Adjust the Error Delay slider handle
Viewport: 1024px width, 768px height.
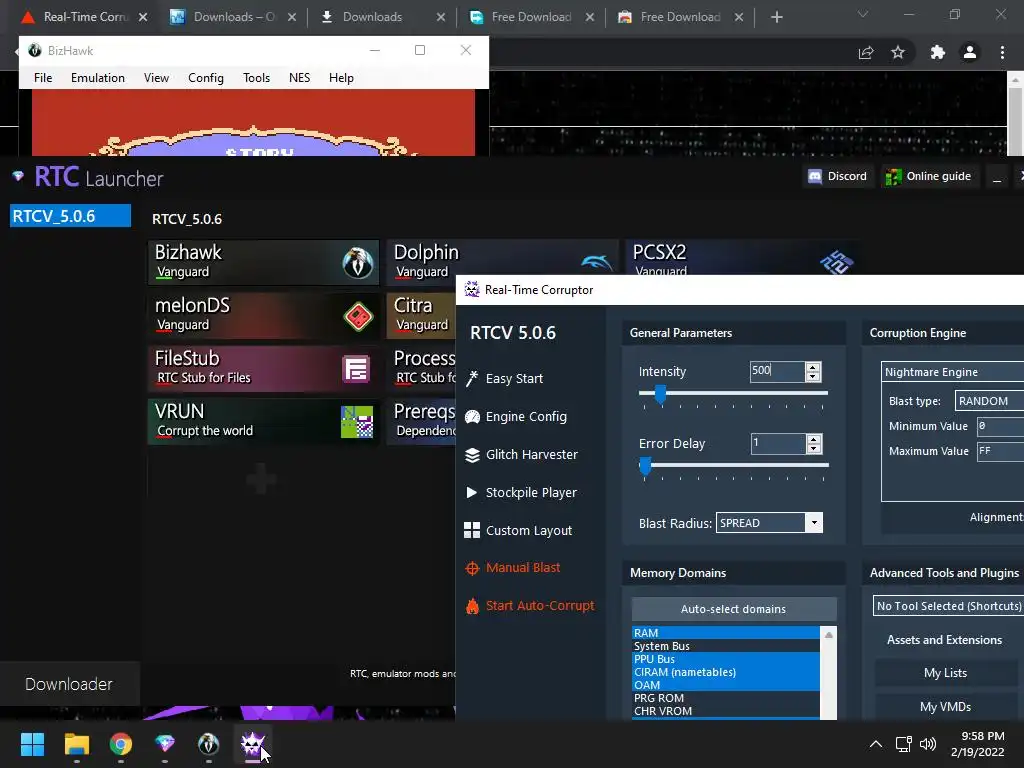pyautogui.click(x=645, y=466)
